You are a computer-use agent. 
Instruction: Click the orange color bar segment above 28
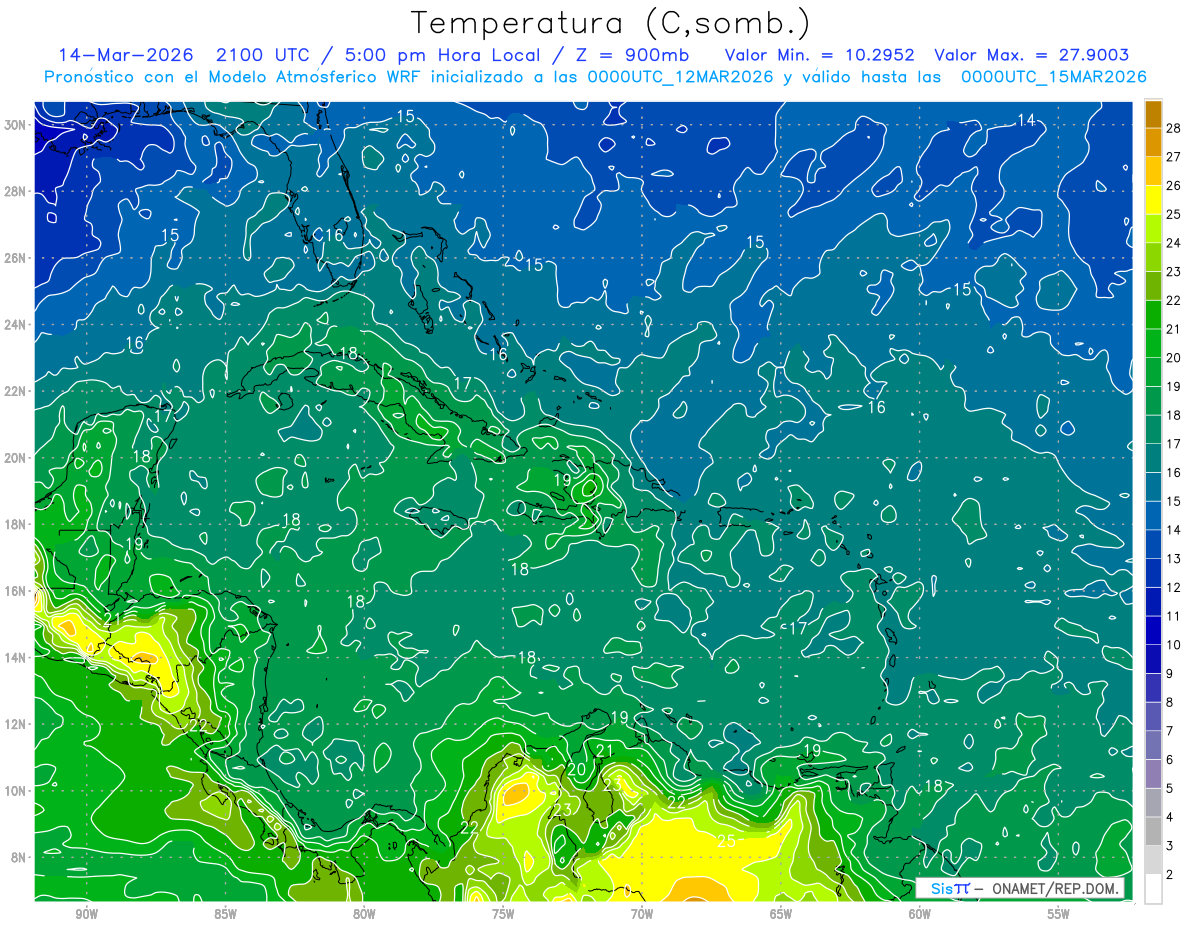[1153, 113]
